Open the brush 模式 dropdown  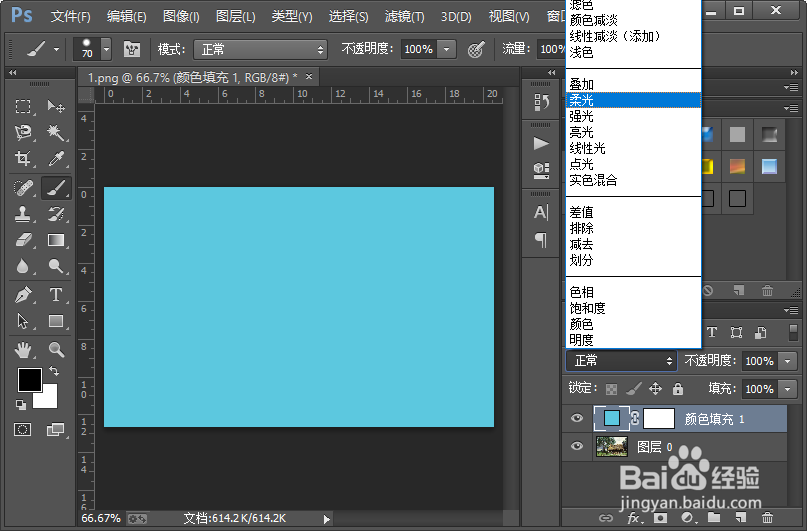(x=260, y=49)
